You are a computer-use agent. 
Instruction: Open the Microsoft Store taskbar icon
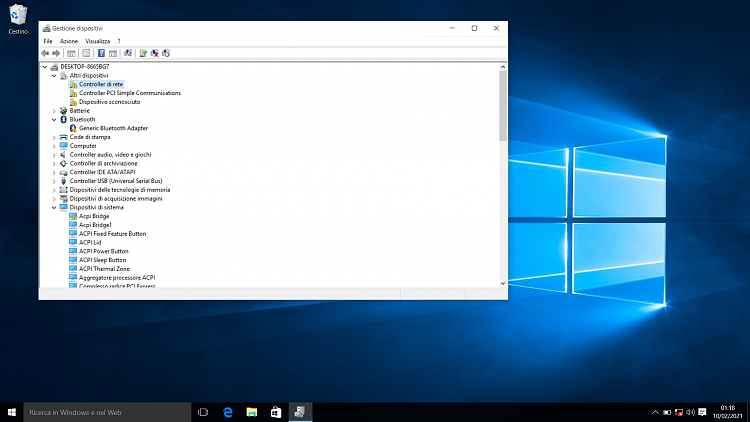(276, 412)
